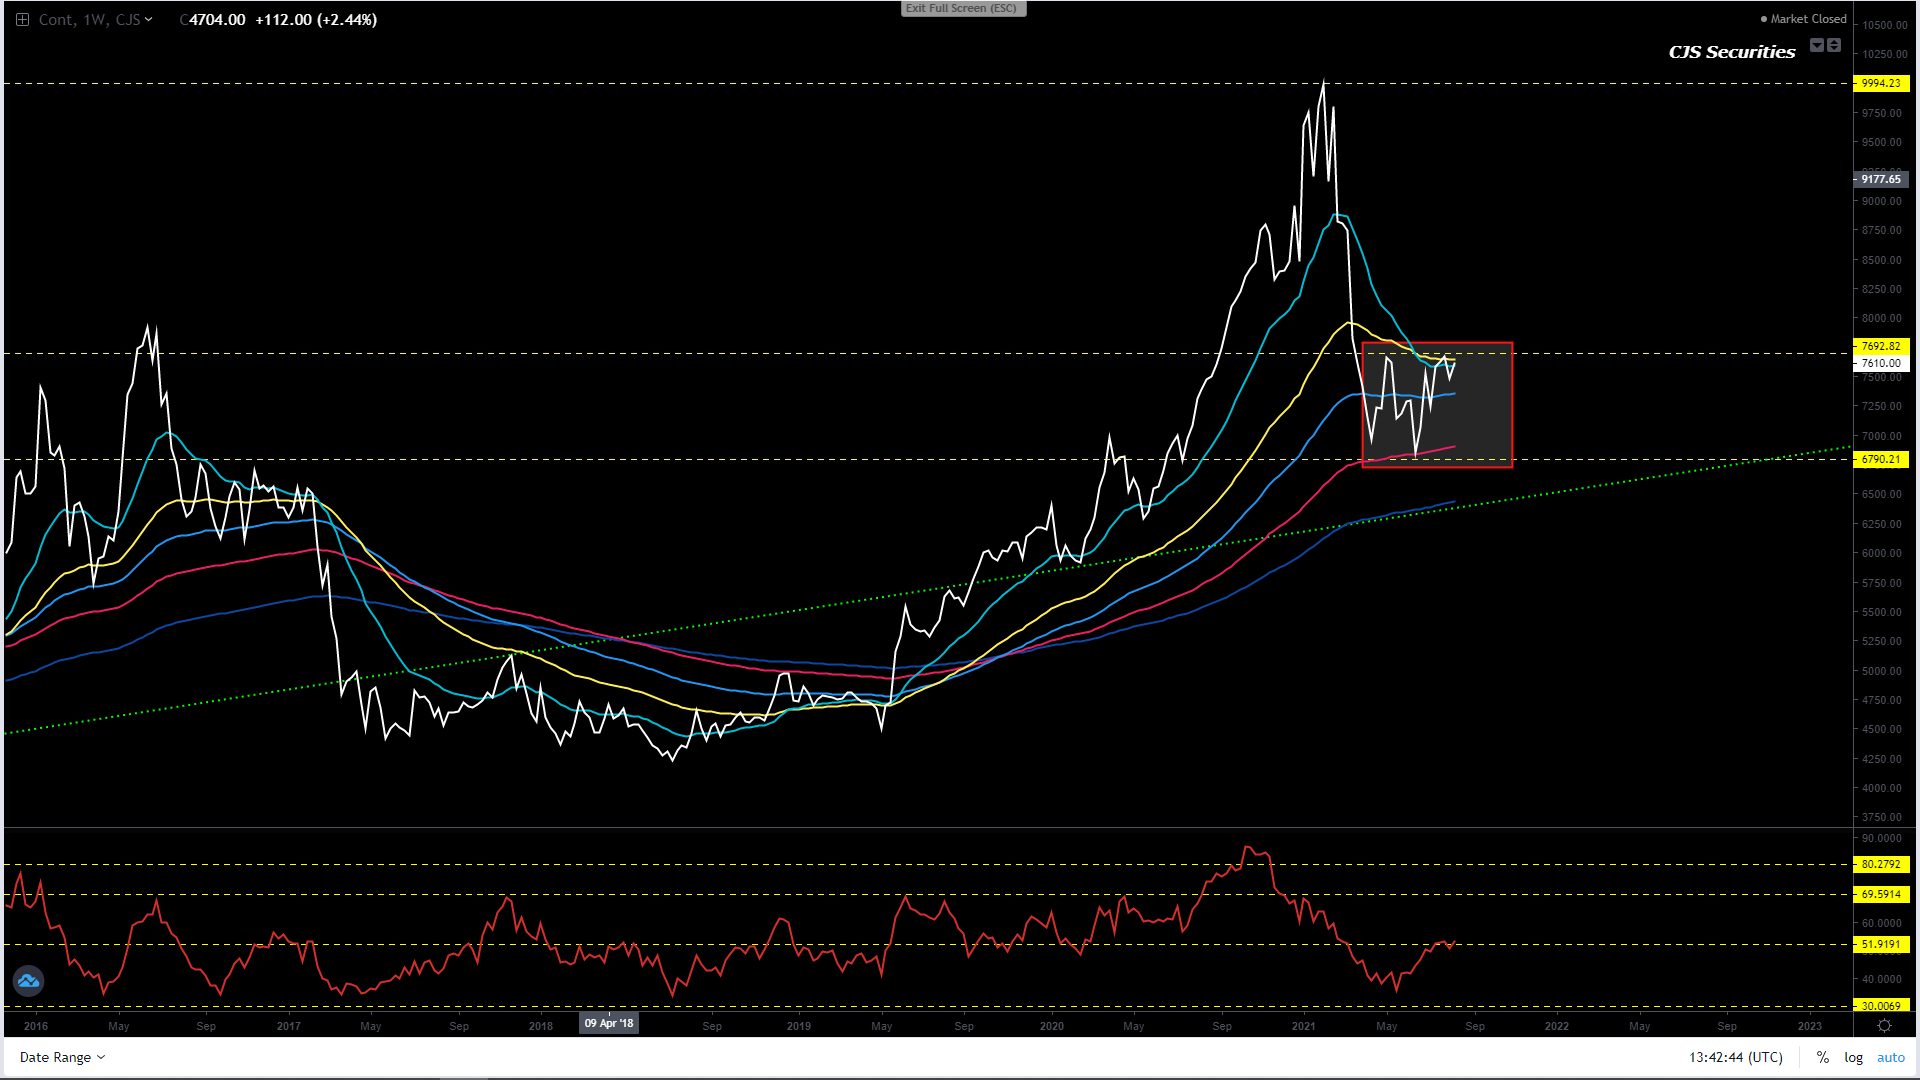Click the 09 Apr '18 date marker
This screenshot has width=1920, height=1080.
point(609,1023)
